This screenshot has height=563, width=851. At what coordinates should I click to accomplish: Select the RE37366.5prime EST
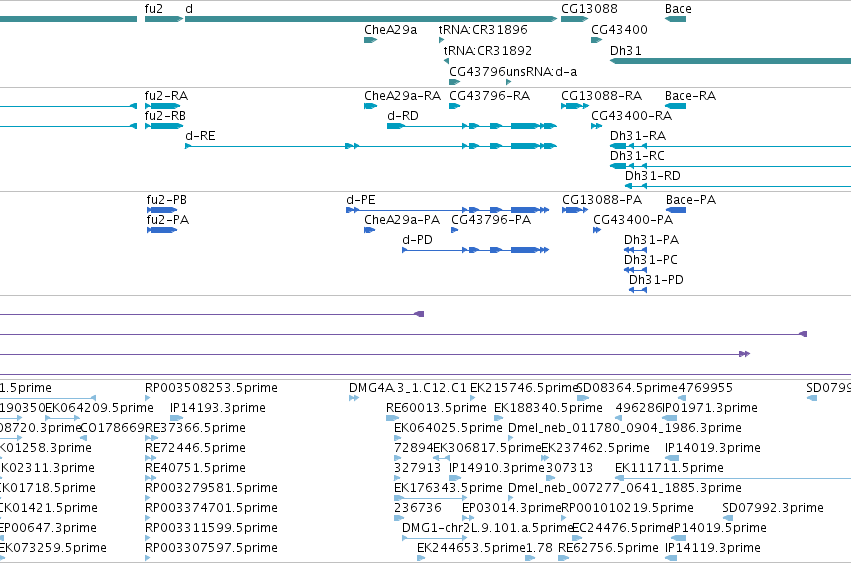click(x=151, y=438)
